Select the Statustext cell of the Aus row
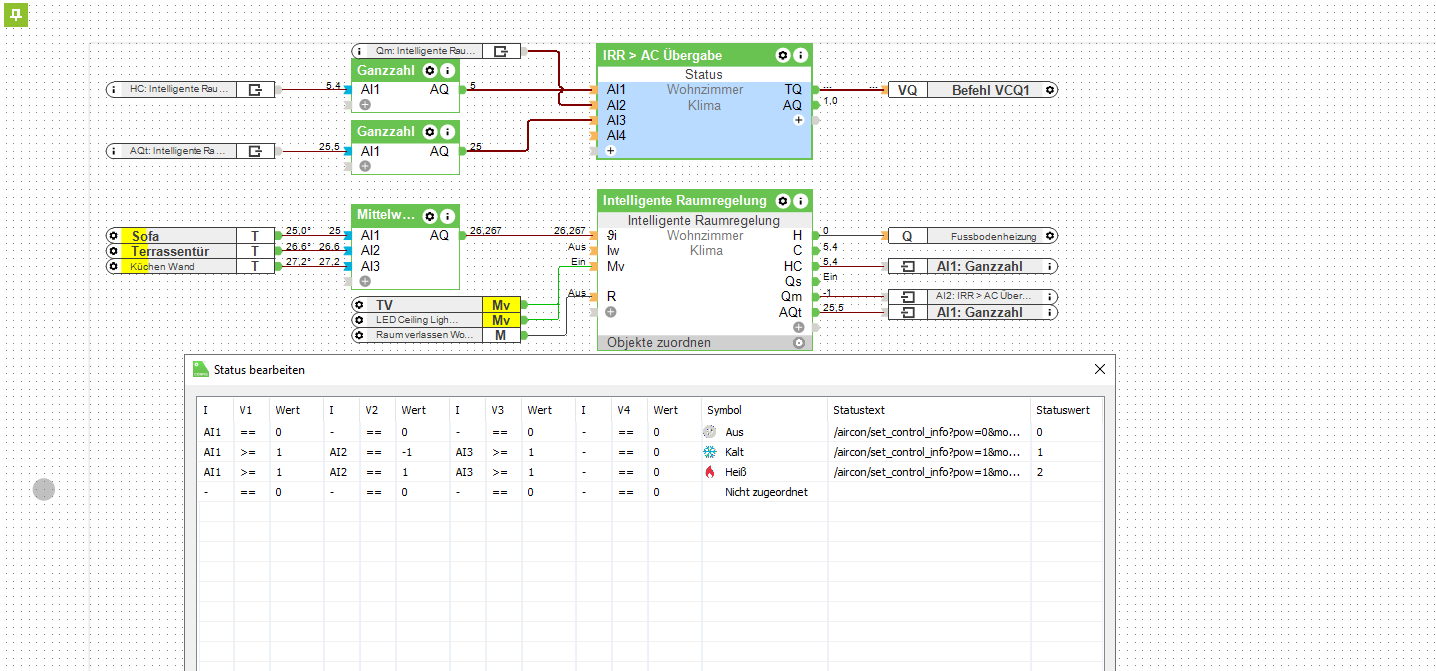1436x671 pixels. coord(928,432)
